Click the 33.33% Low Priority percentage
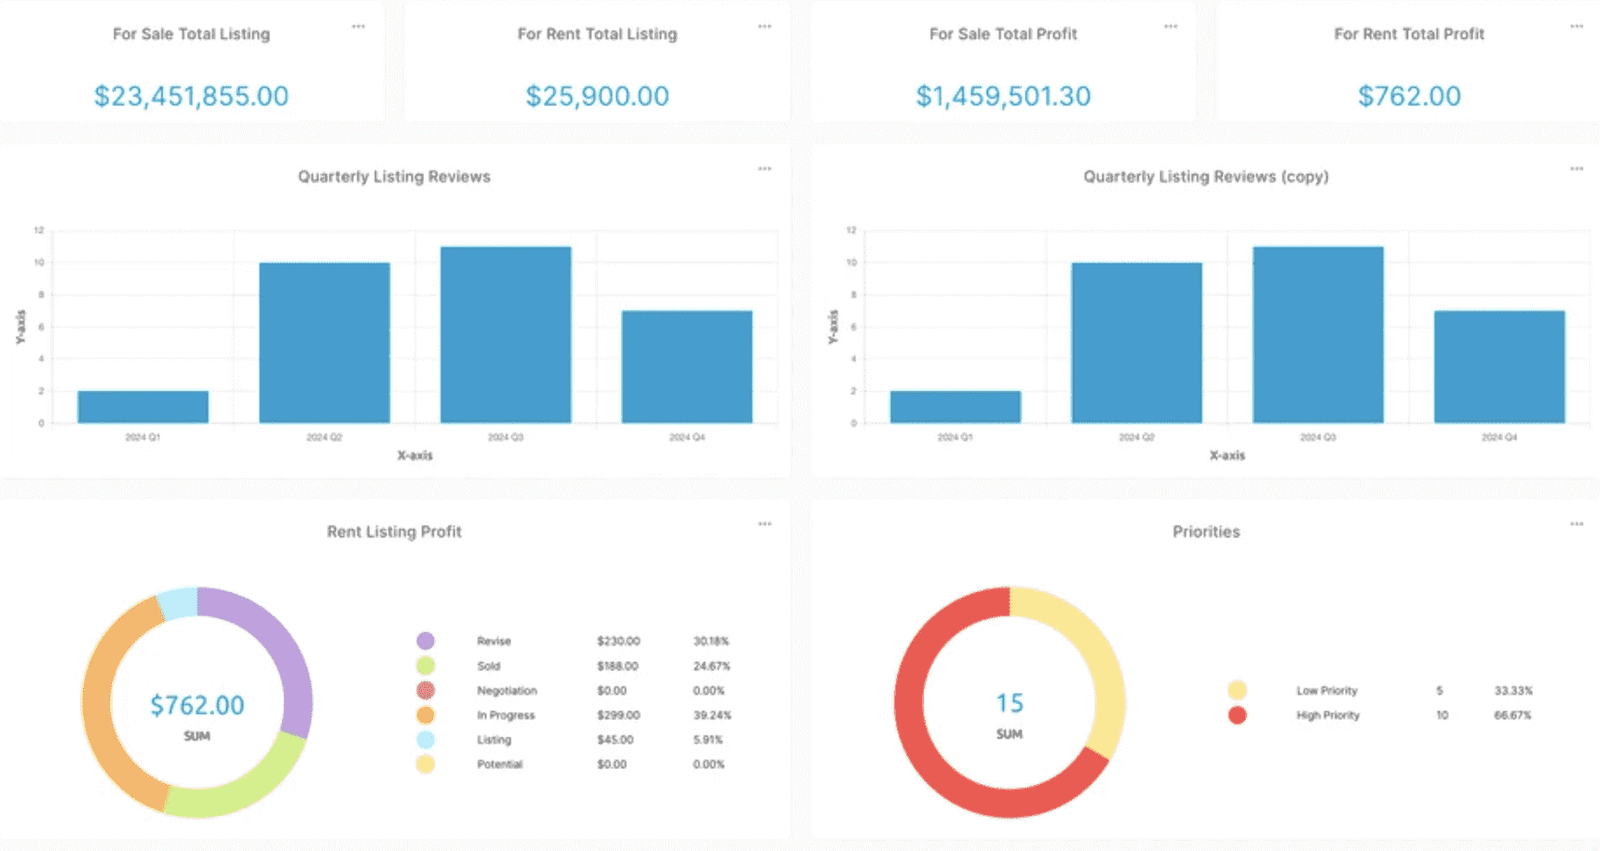 (x=1513, y=691)
